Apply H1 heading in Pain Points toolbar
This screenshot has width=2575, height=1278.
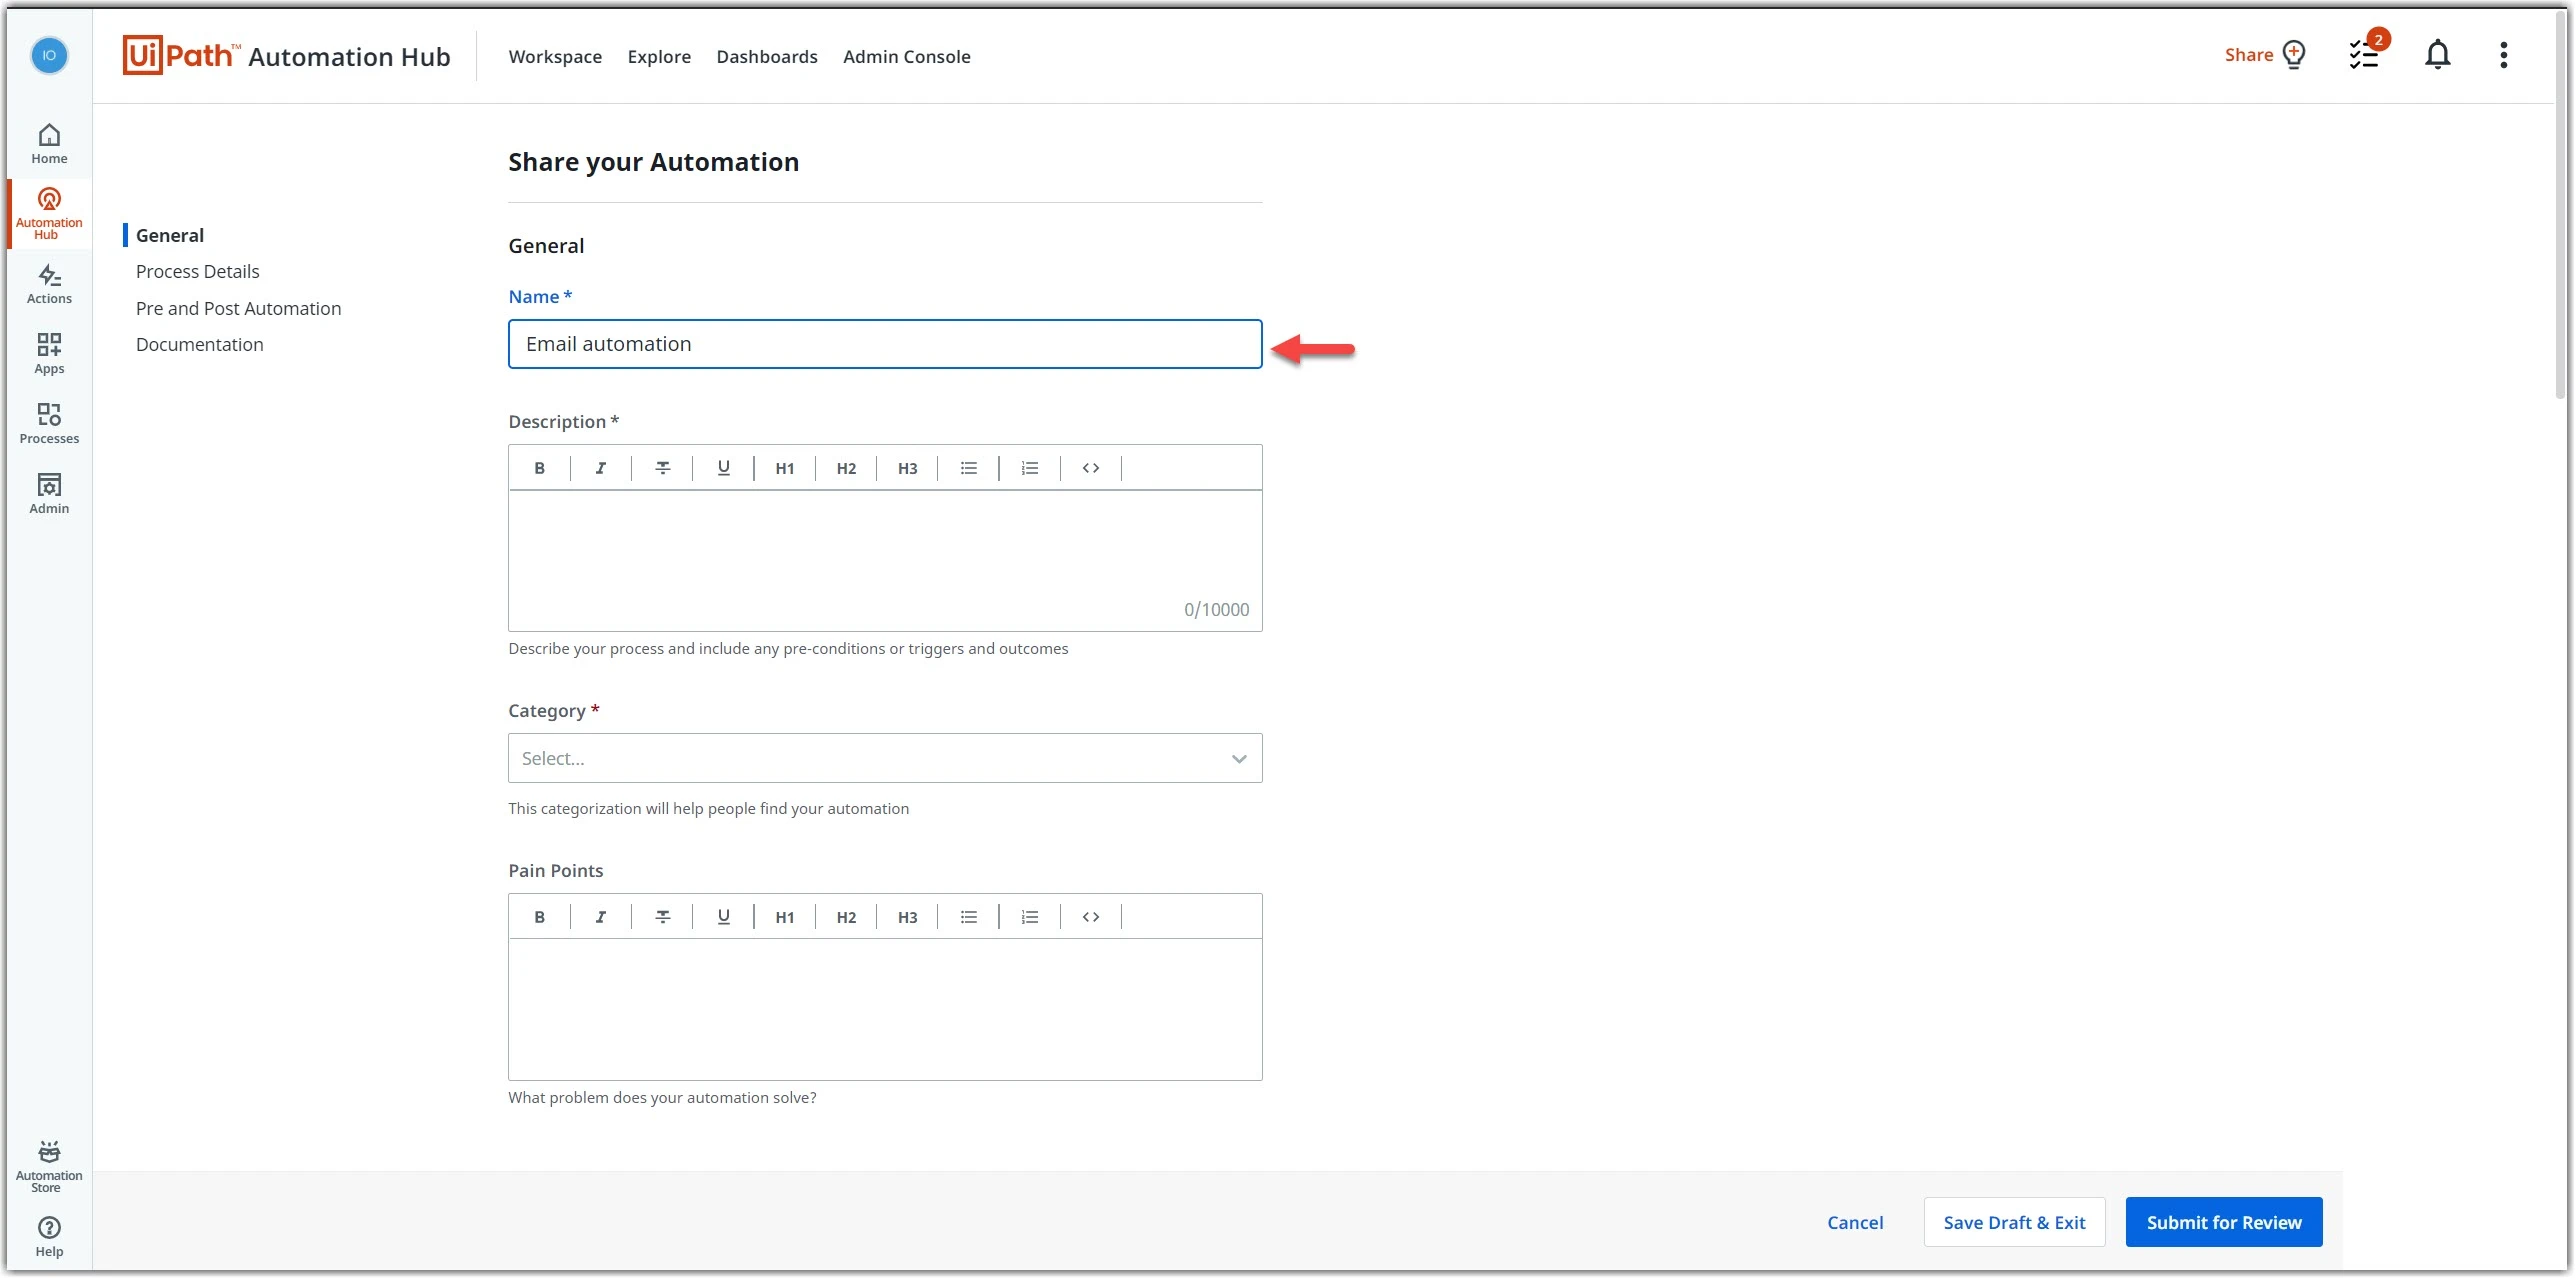(784, 917)
